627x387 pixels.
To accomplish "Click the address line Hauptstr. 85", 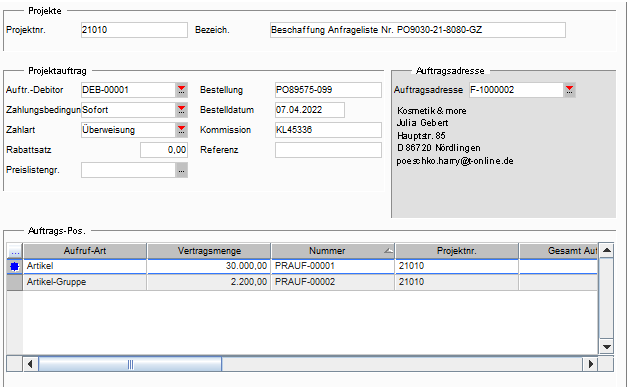I will [x=421, y=136].
